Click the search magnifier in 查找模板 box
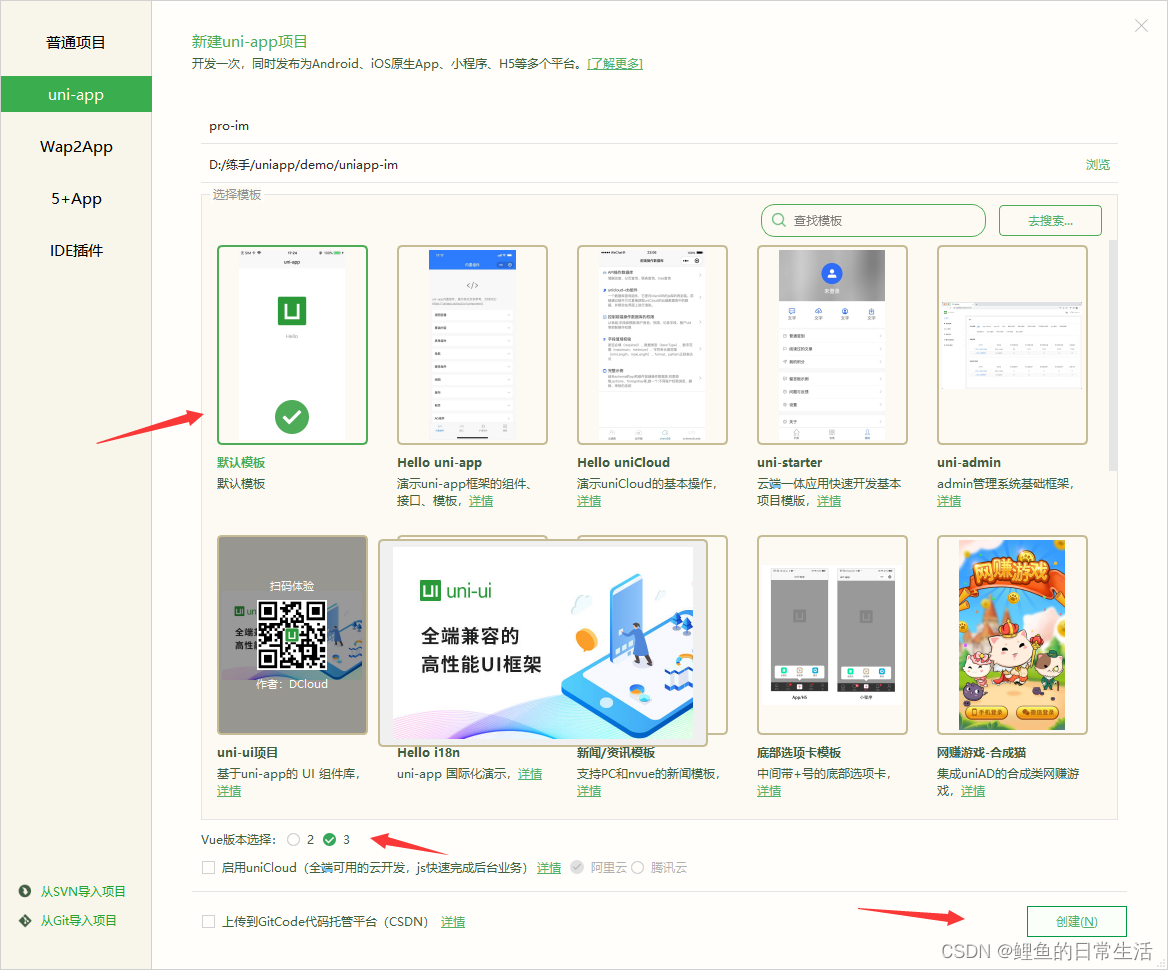 (x=778, y=220)
